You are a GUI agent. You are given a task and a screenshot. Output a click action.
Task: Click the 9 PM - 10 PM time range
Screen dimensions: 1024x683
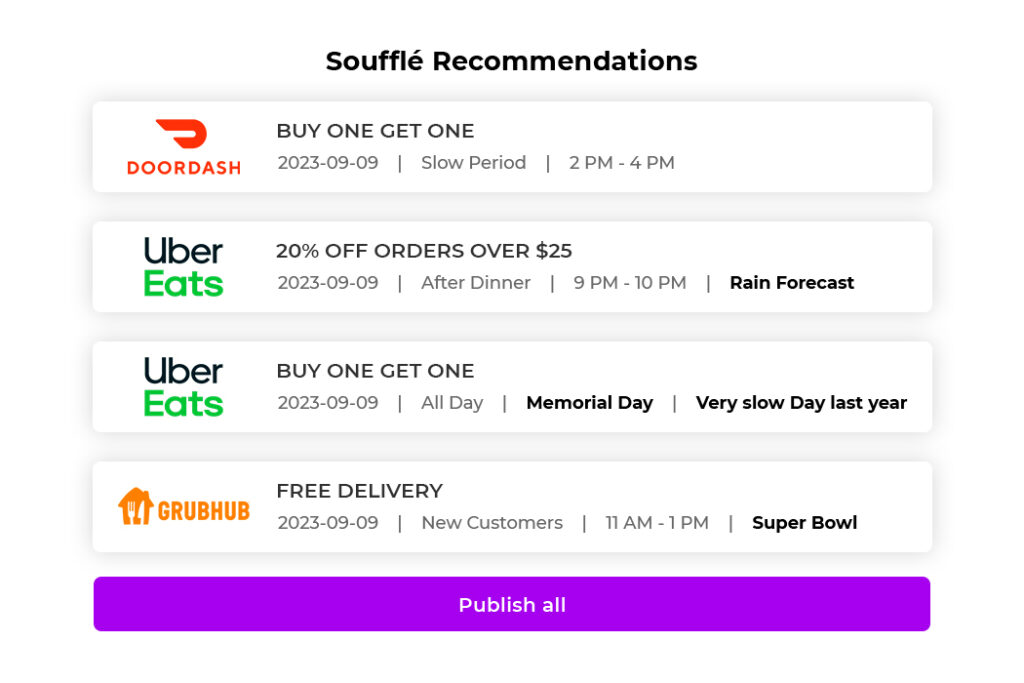[x=630, y=283]
